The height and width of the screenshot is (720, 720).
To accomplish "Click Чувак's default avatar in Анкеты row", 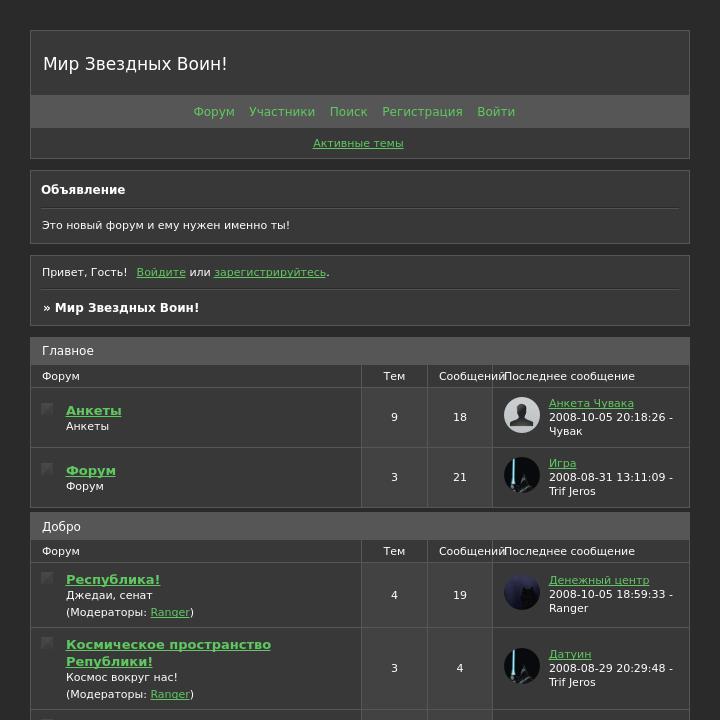I will (522, 415).
